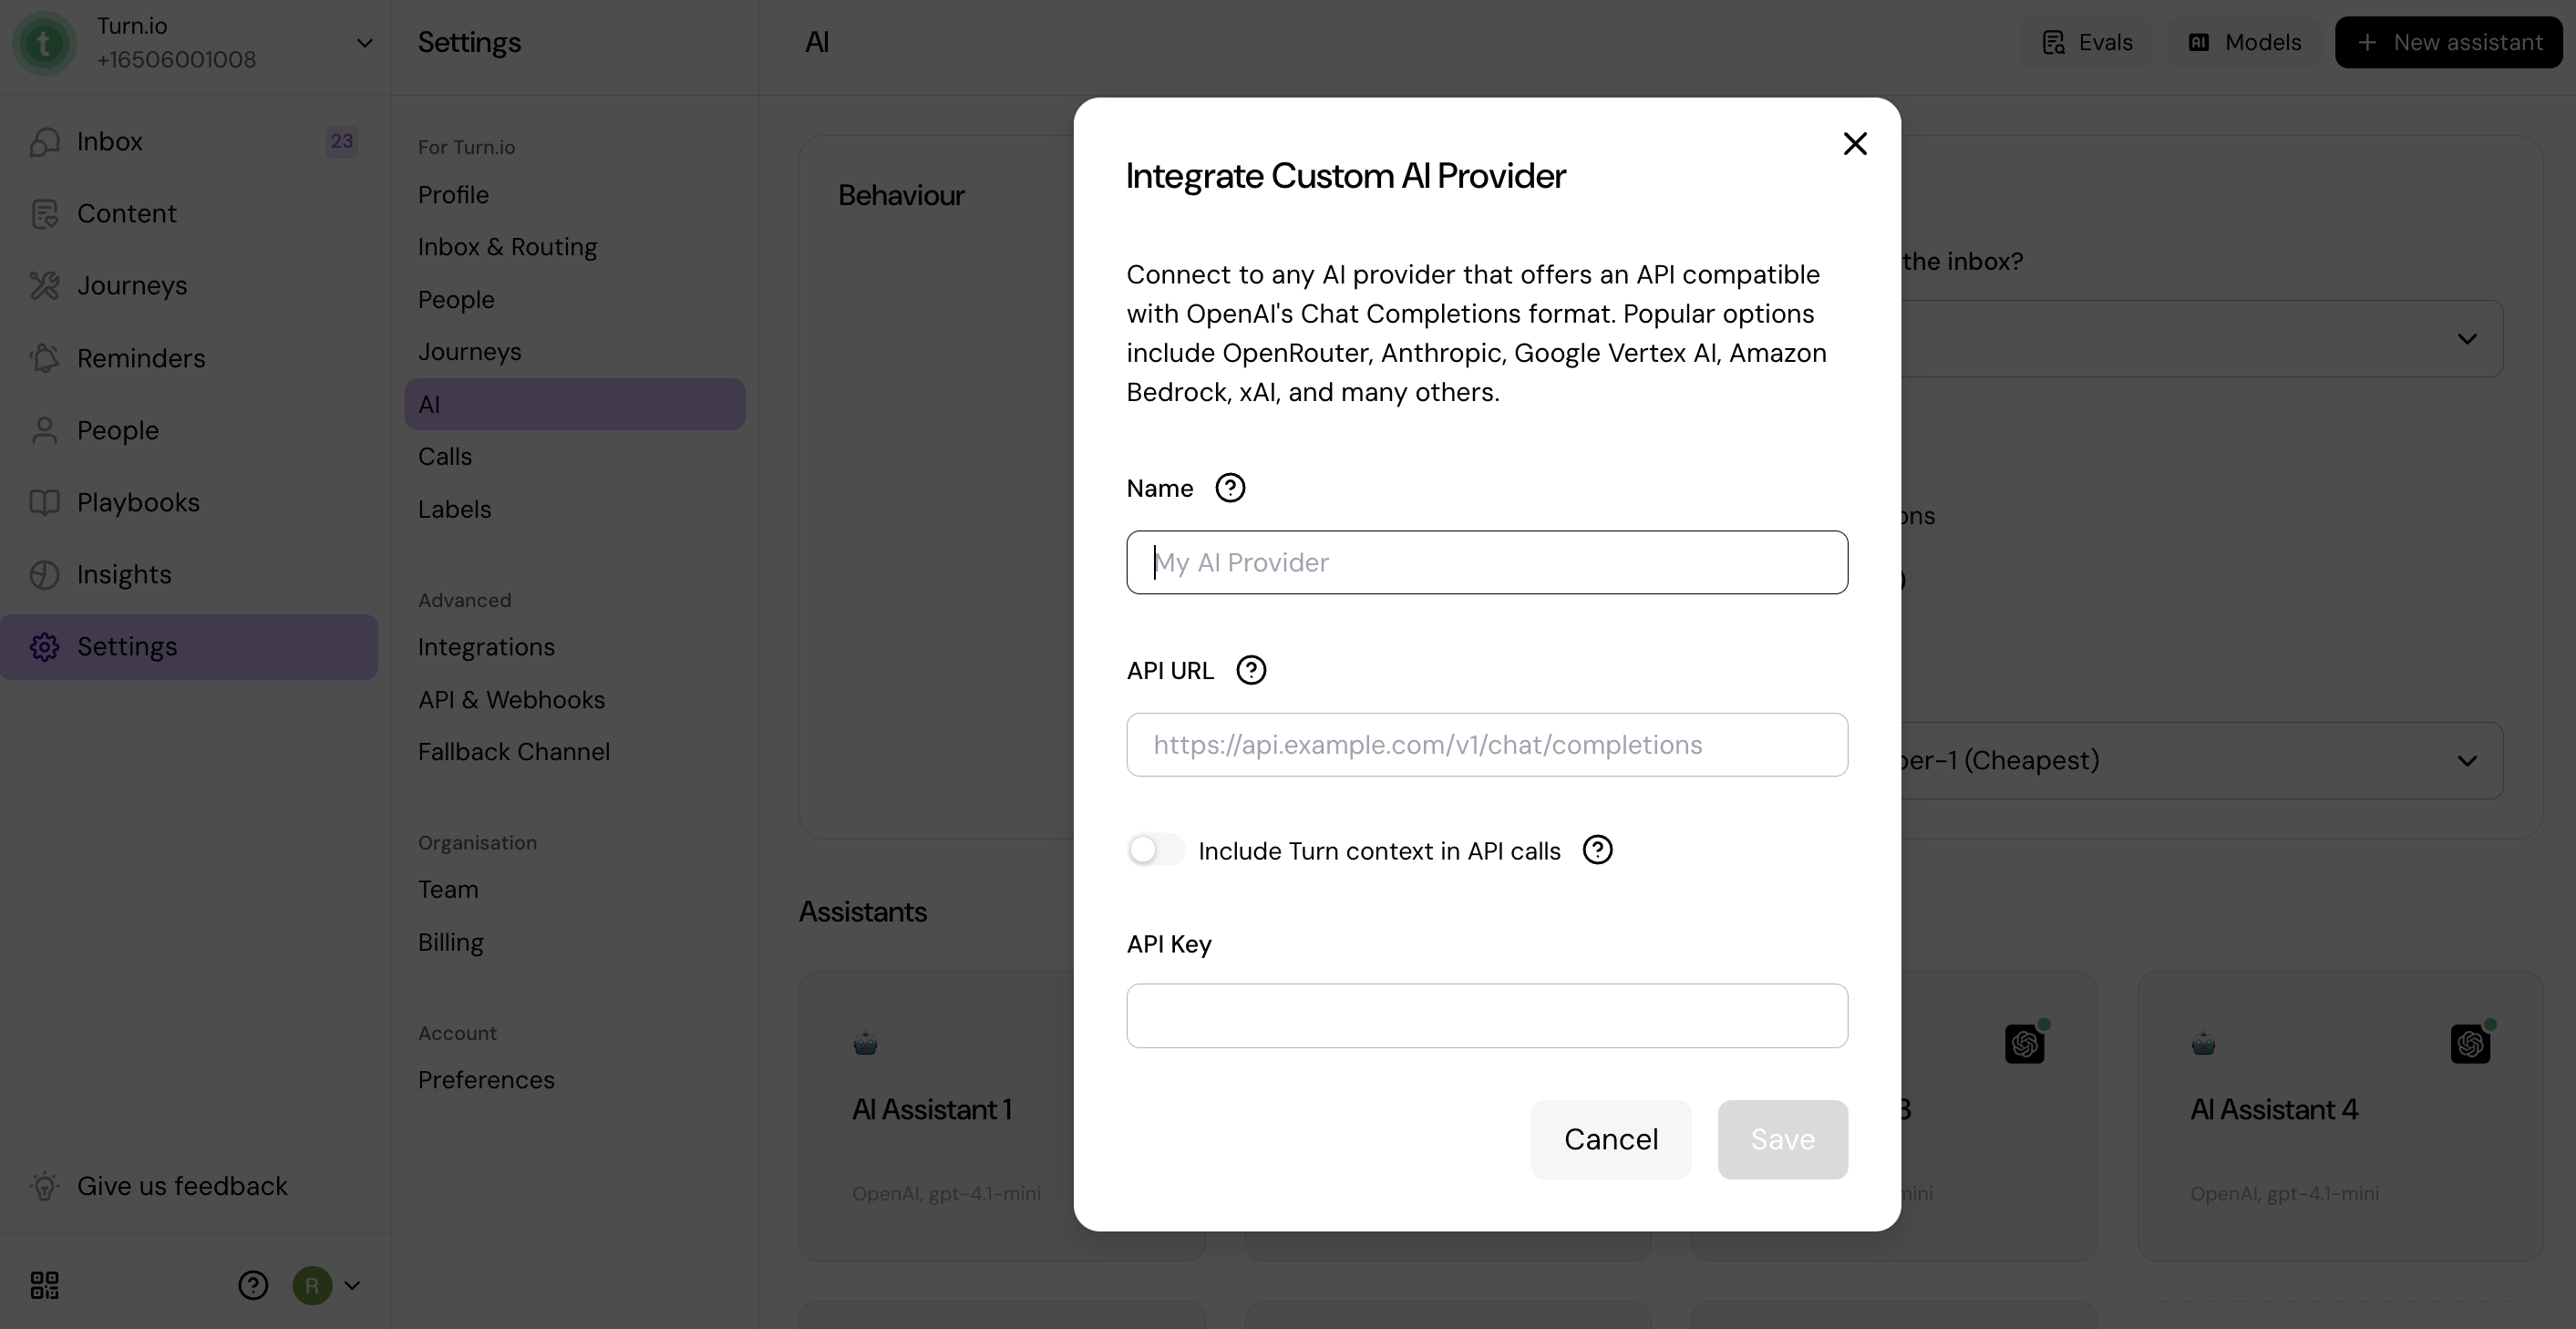2576x1329 pixels.
Task: Open the user avatar dropdown menu
Action: pos(327,1285)
